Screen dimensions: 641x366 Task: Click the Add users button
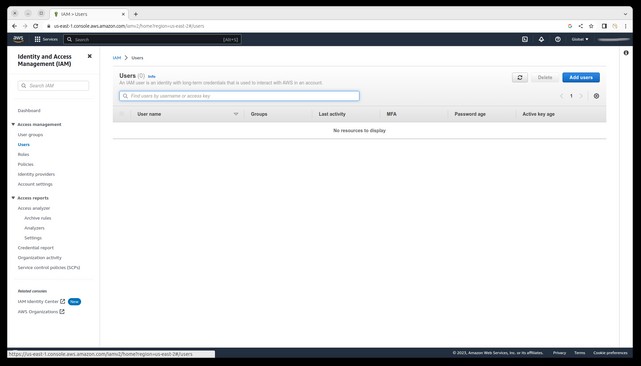click(581, 77)
